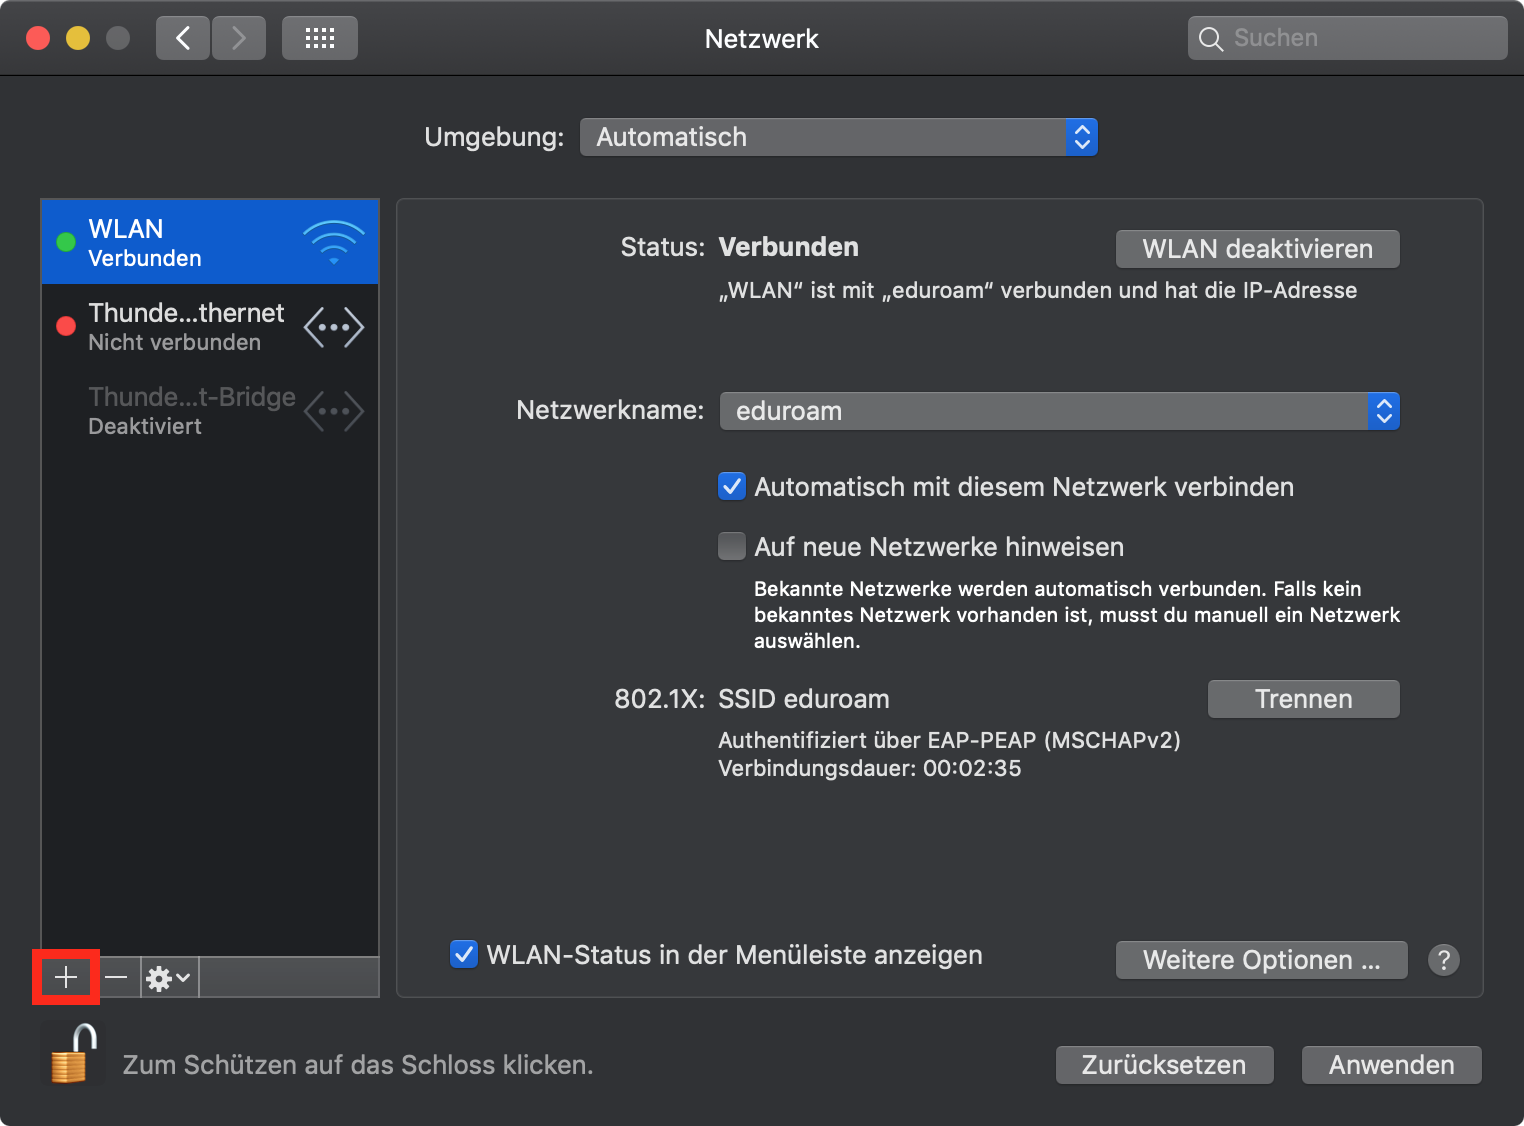Open Weitere Optionen settings
This screenshot has width=1524, height=1126.
pyautogui.click(x=1262, y=960)
